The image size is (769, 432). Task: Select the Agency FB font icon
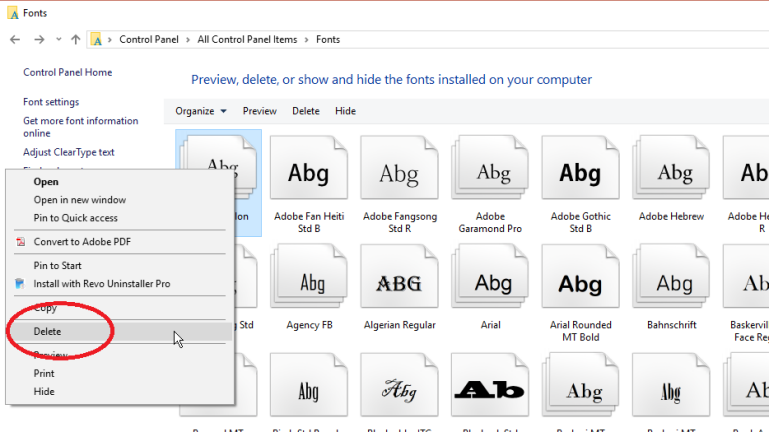[x=308, y=277]
